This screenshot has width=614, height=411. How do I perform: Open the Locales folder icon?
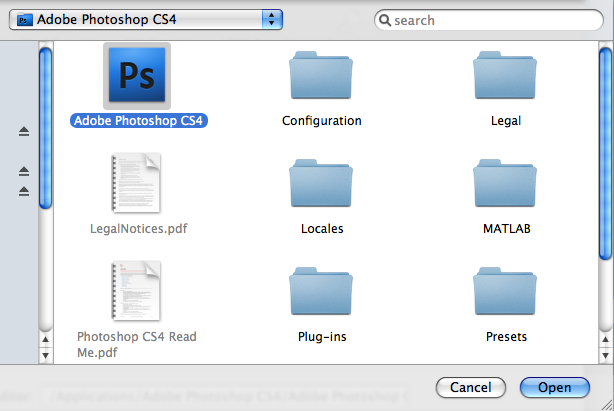[321, 183]
